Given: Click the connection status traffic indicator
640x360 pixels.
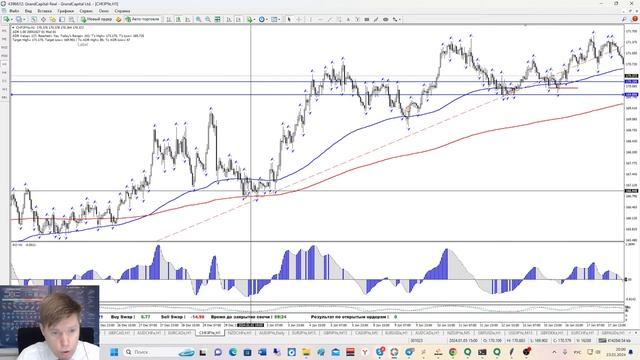Looking at the screenshot, I should (x=614, y=340).
